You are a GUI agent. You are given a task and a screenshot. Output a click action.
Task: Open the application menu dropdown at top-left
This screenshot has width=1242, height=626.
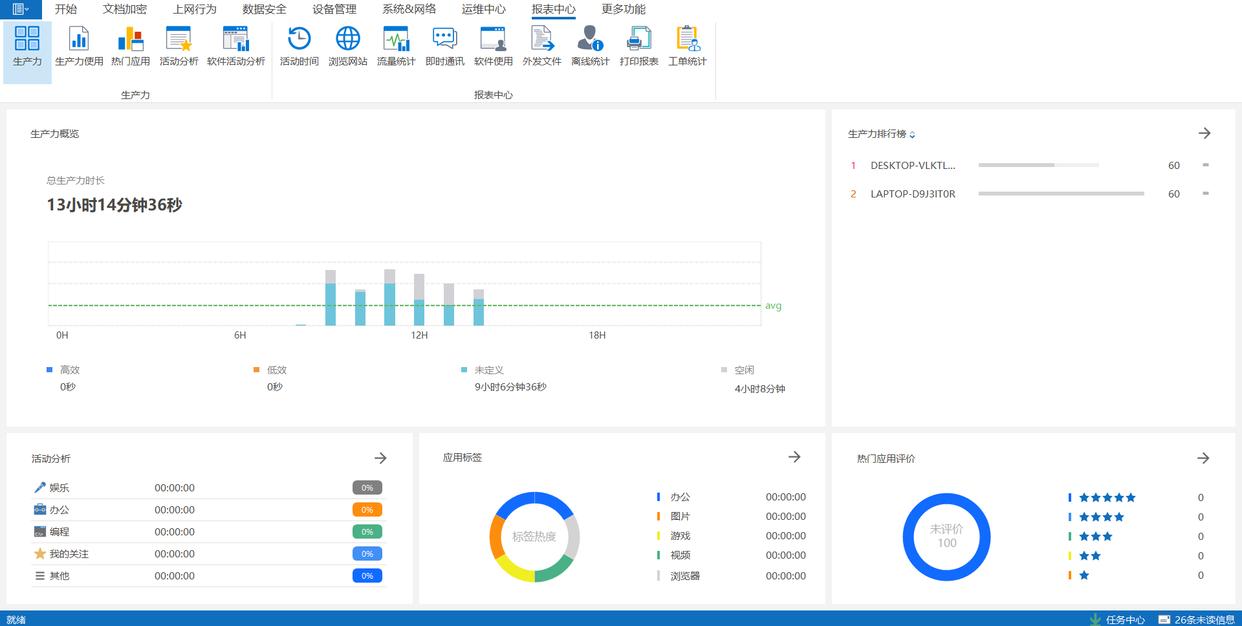(20, 9)
